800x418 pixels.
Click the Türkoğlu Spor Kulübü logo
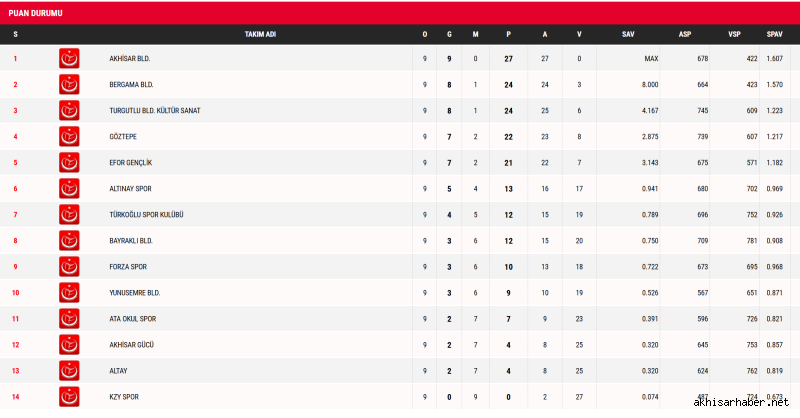coord(69,214)
